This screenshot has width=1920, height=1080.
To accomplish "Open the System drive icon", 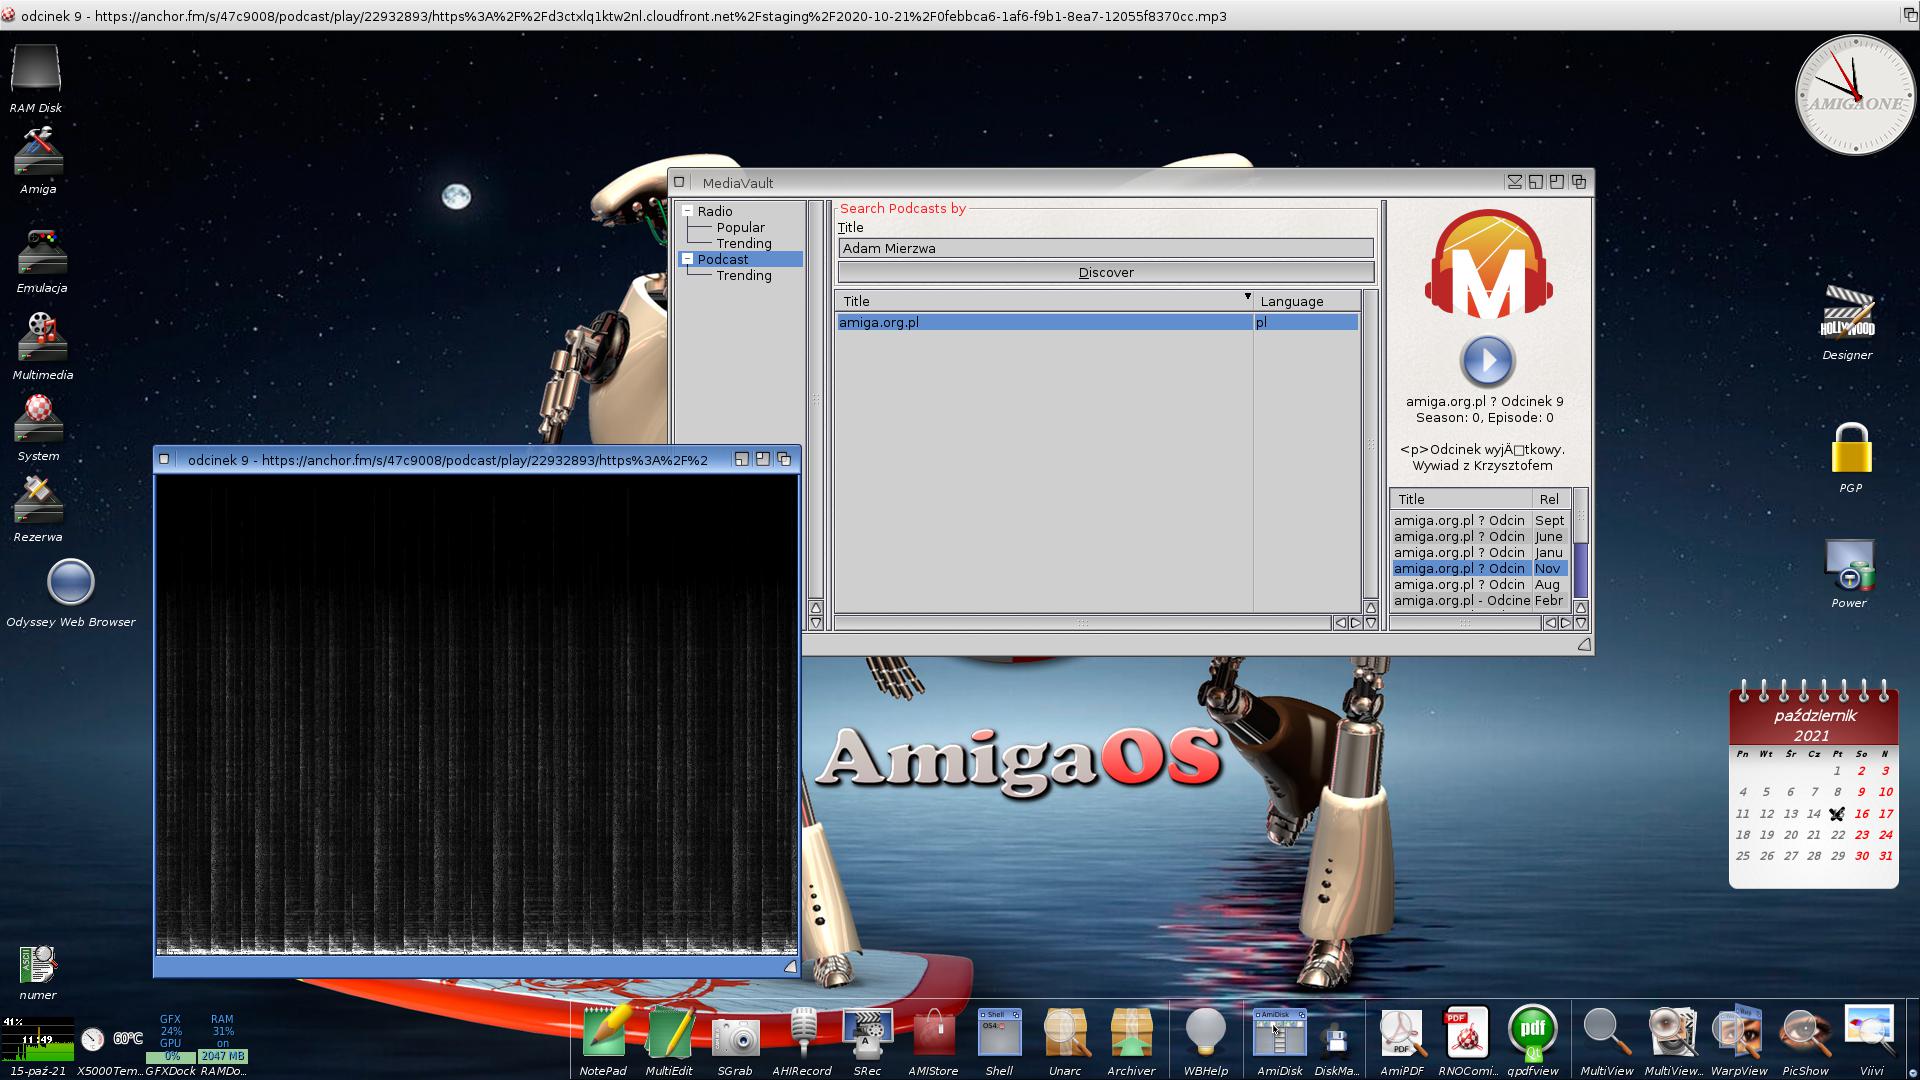I will (38, 419).
